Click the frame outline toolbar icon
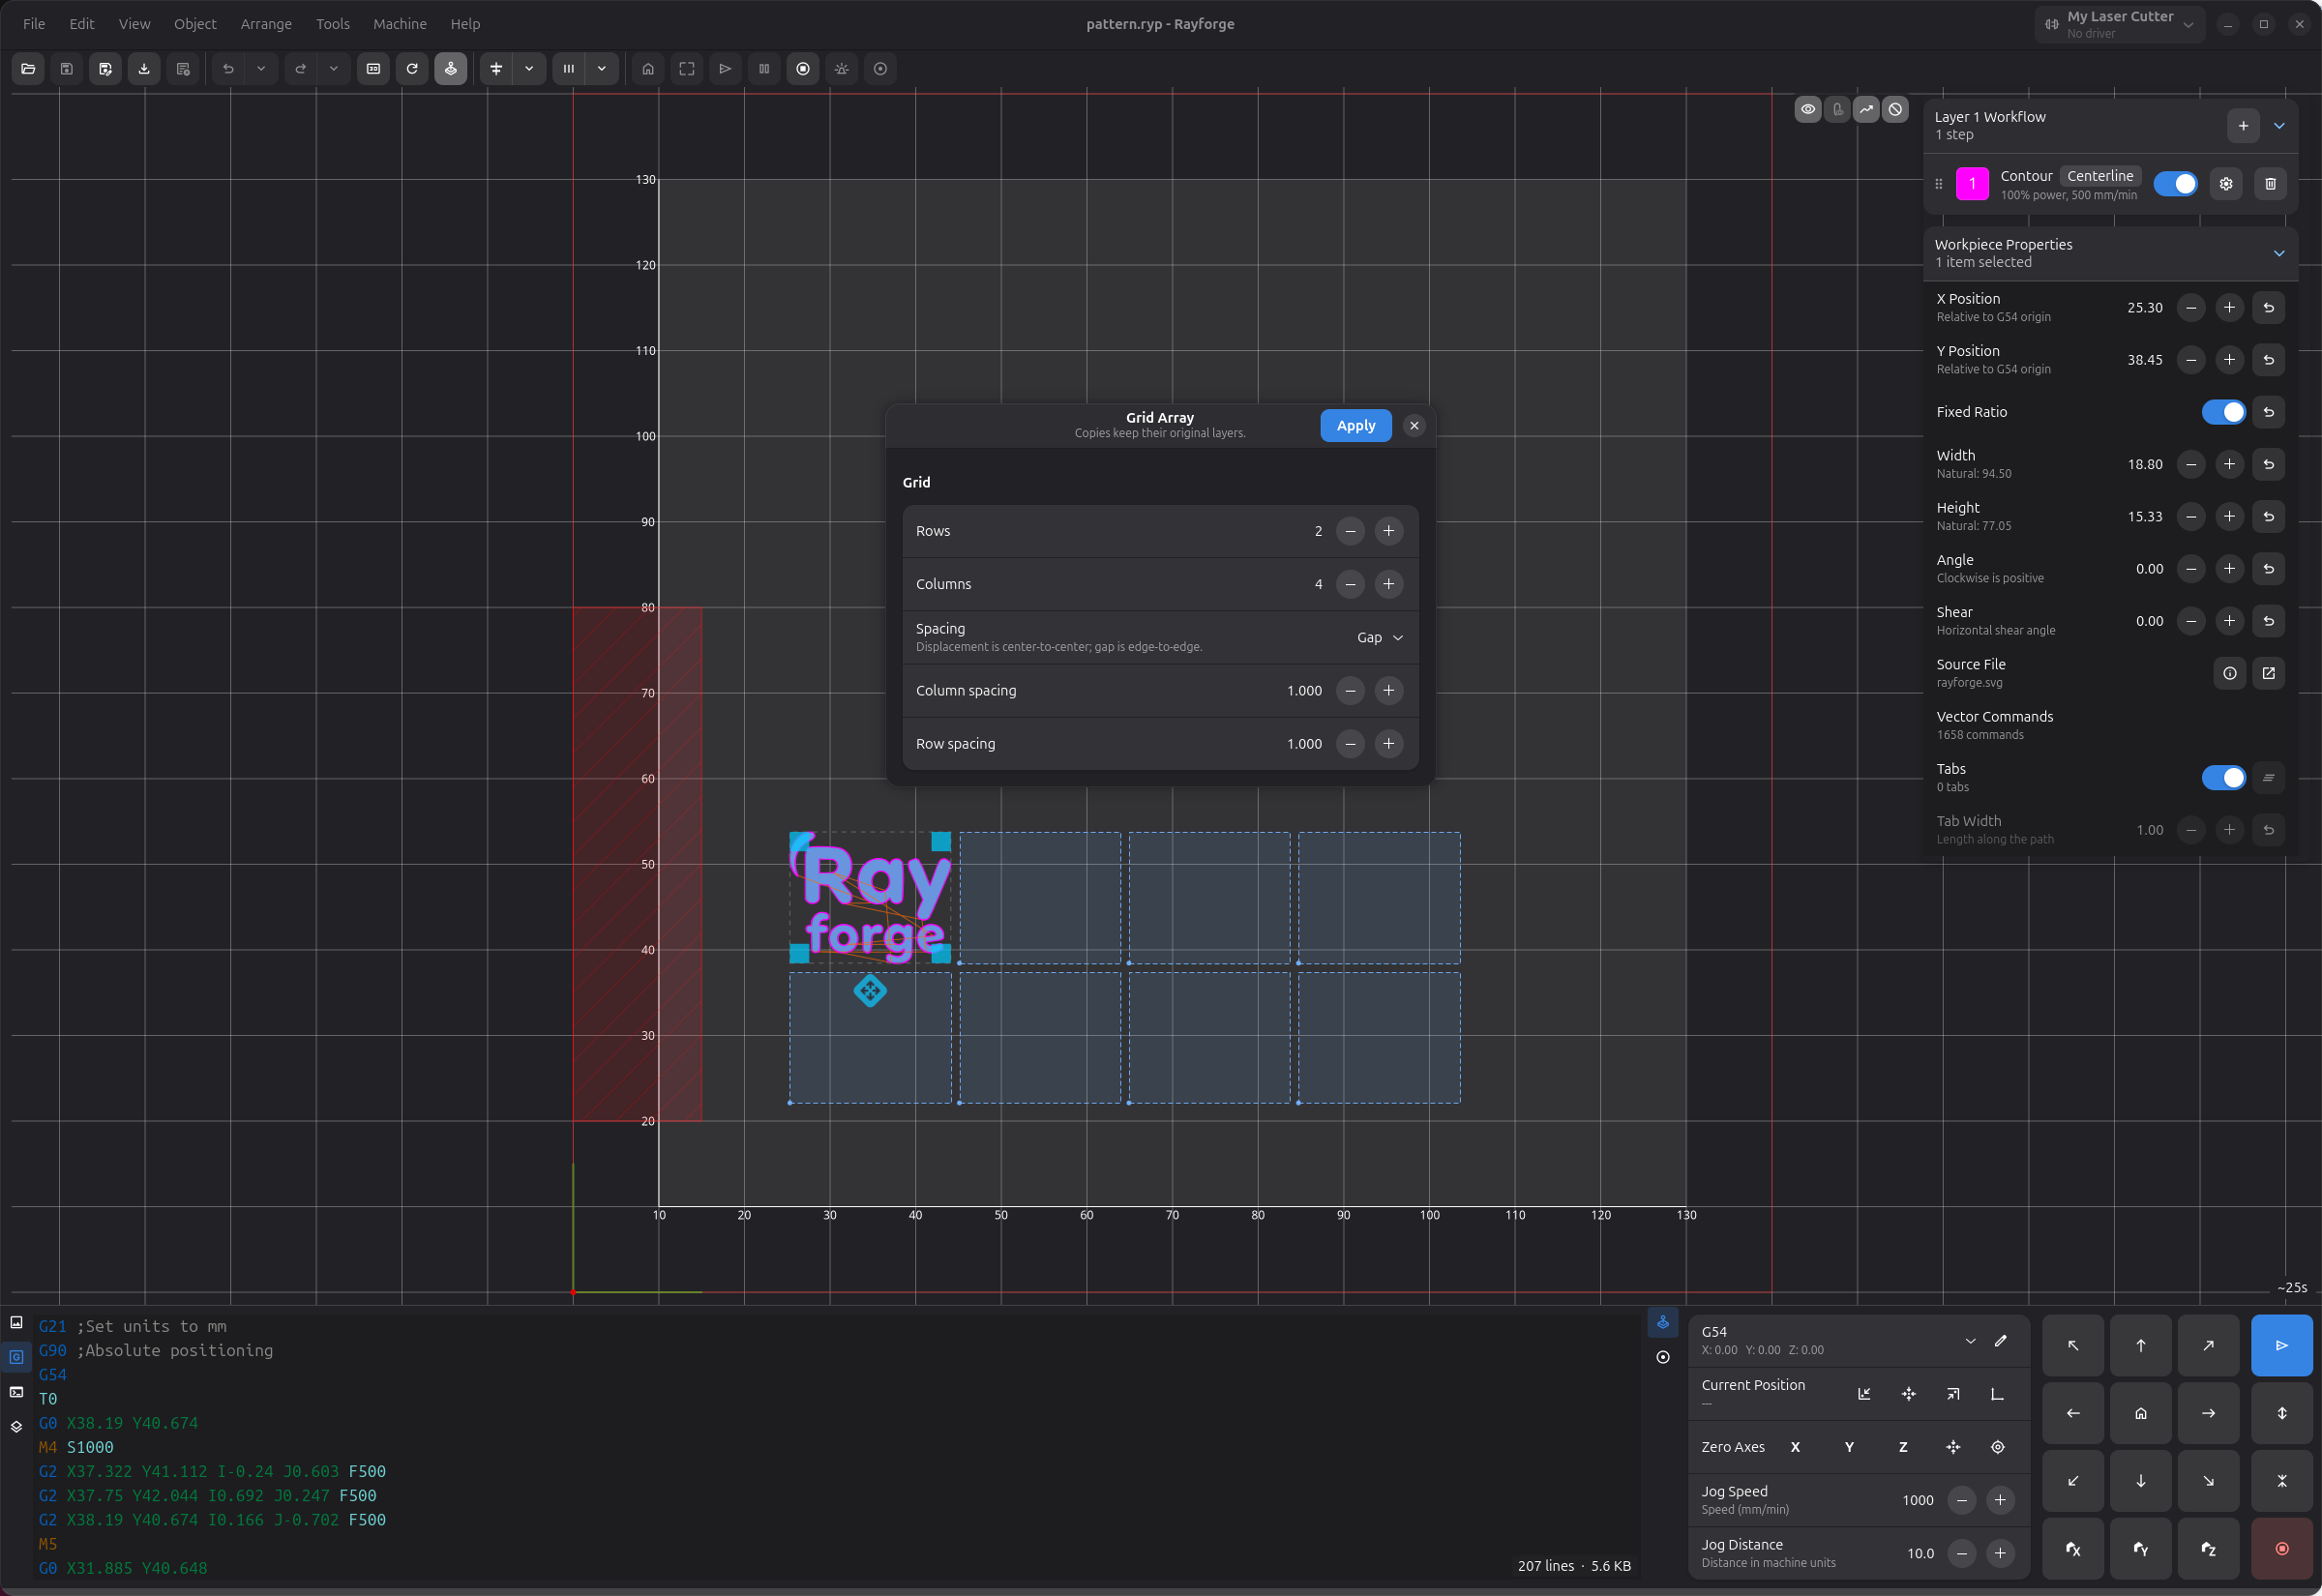Screen dimensions: 2322x1596 [687, 69]
